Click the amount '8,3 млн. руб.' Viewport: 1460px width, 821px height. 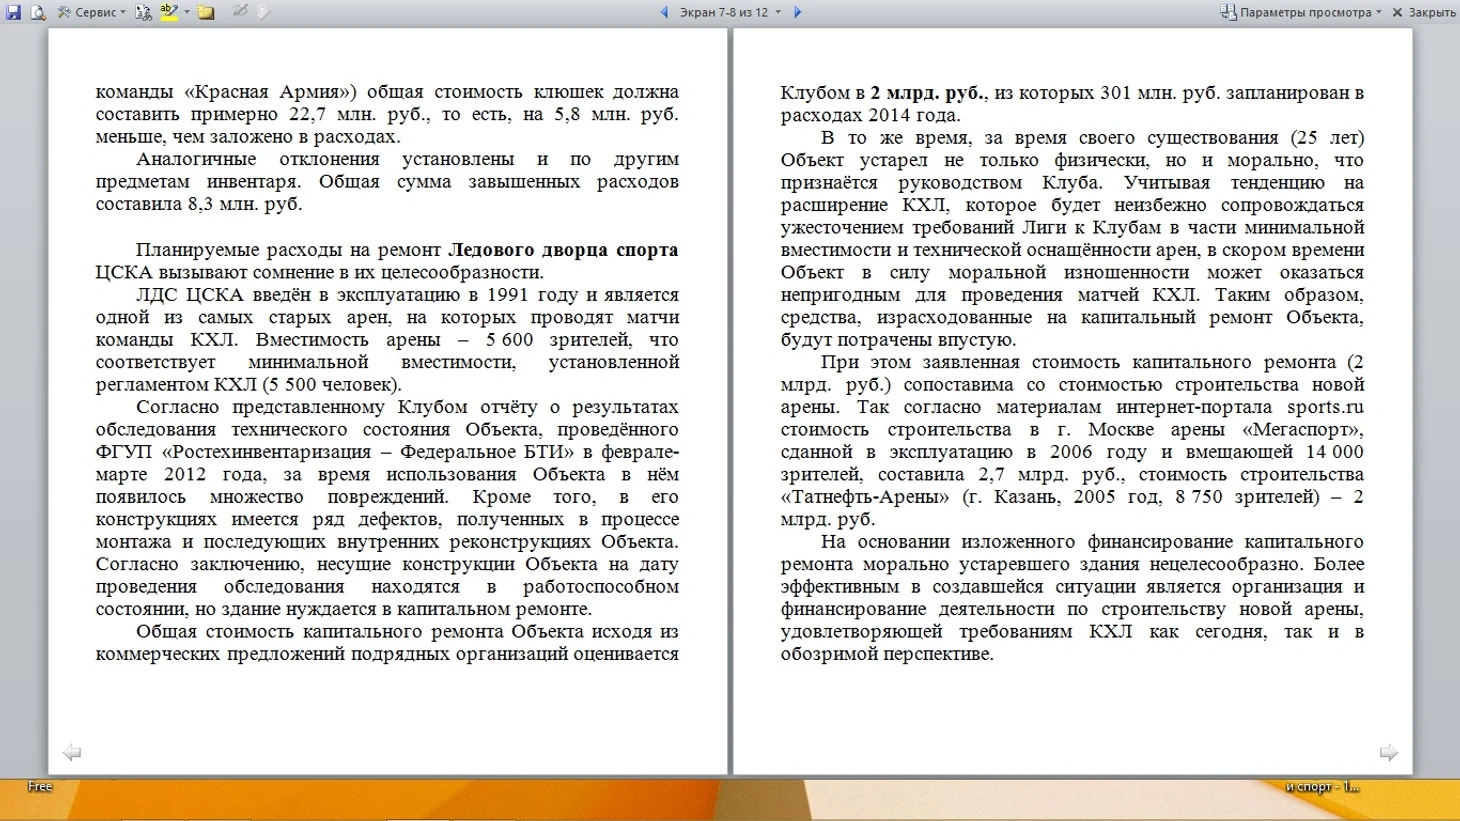point(244,205)
